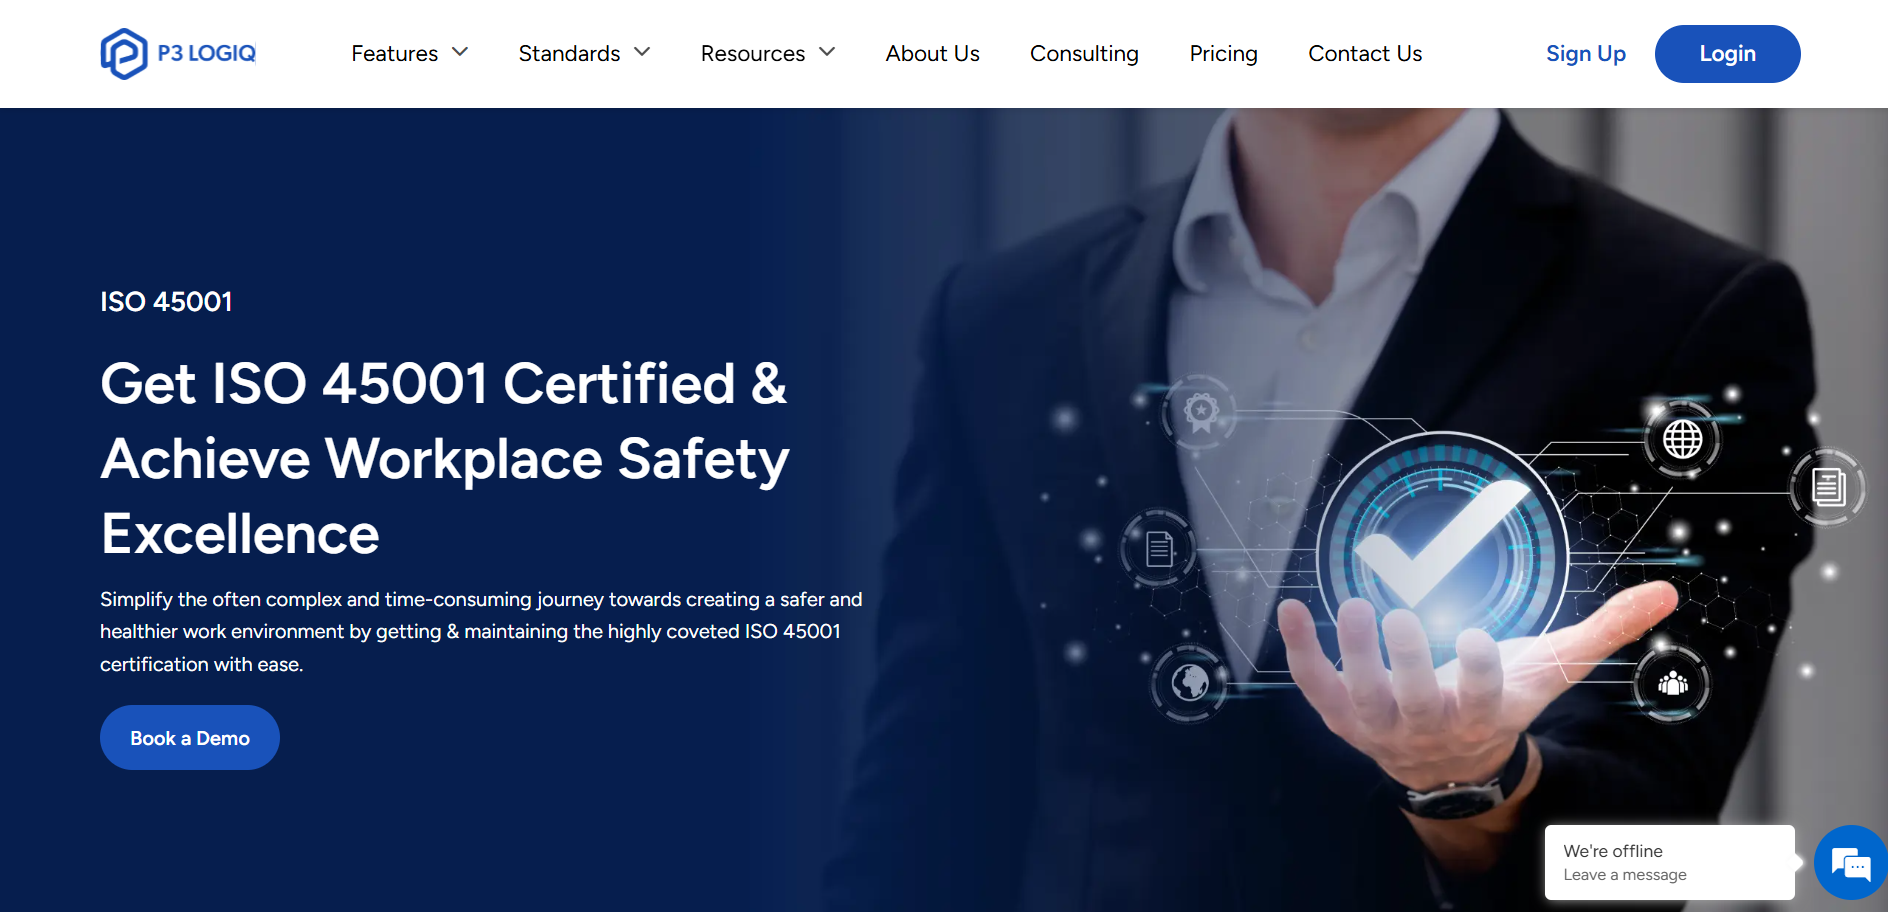Expand the Features dropdown chevron
1888x912 pixels.
tap(460, 52)
